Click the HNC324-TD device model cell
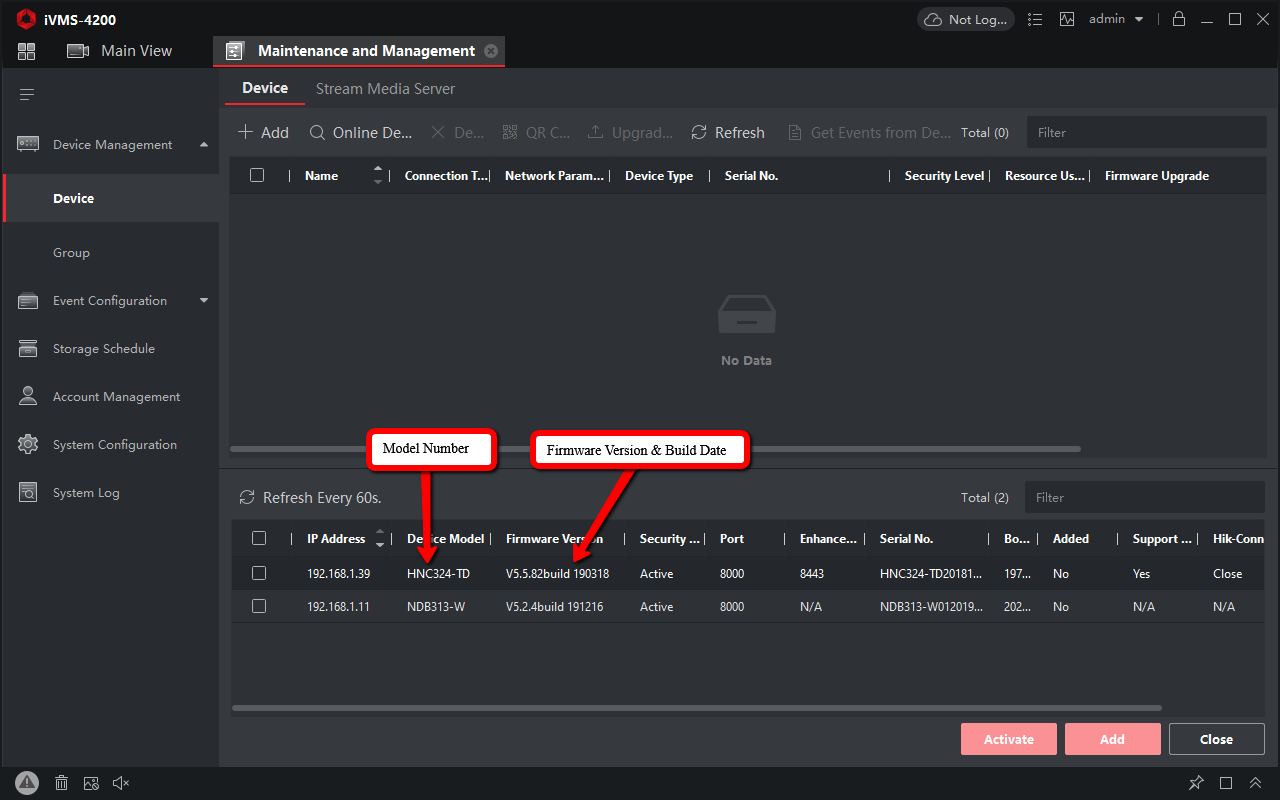This screenshot has height=800, width=1280. point(438,574)
